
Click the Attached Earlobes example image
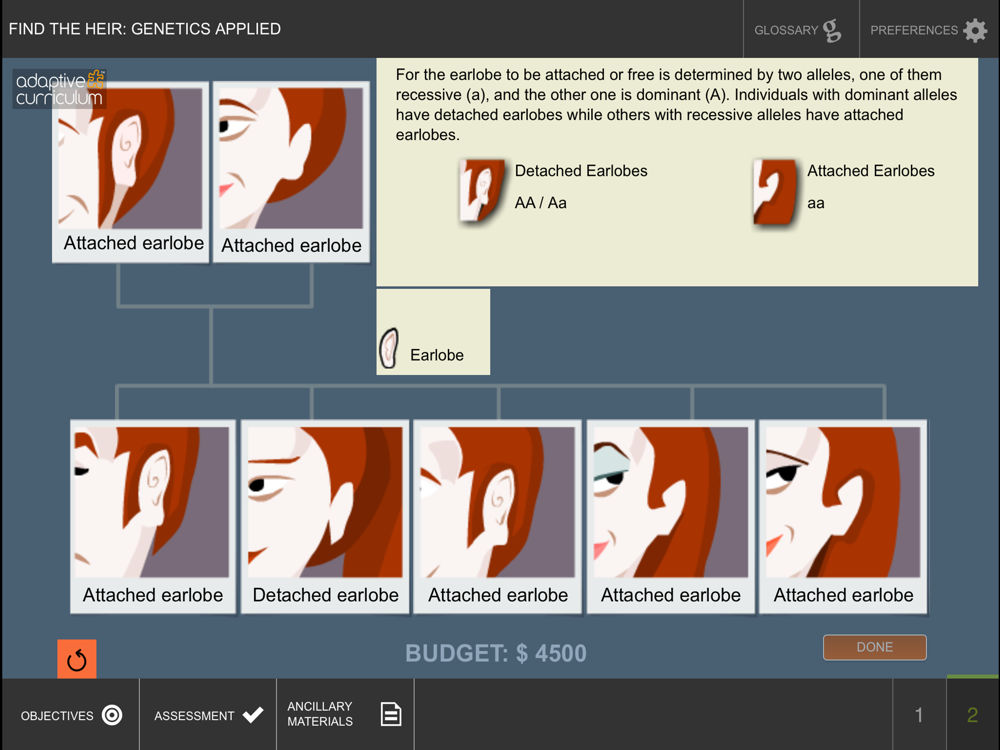[775, 193]
